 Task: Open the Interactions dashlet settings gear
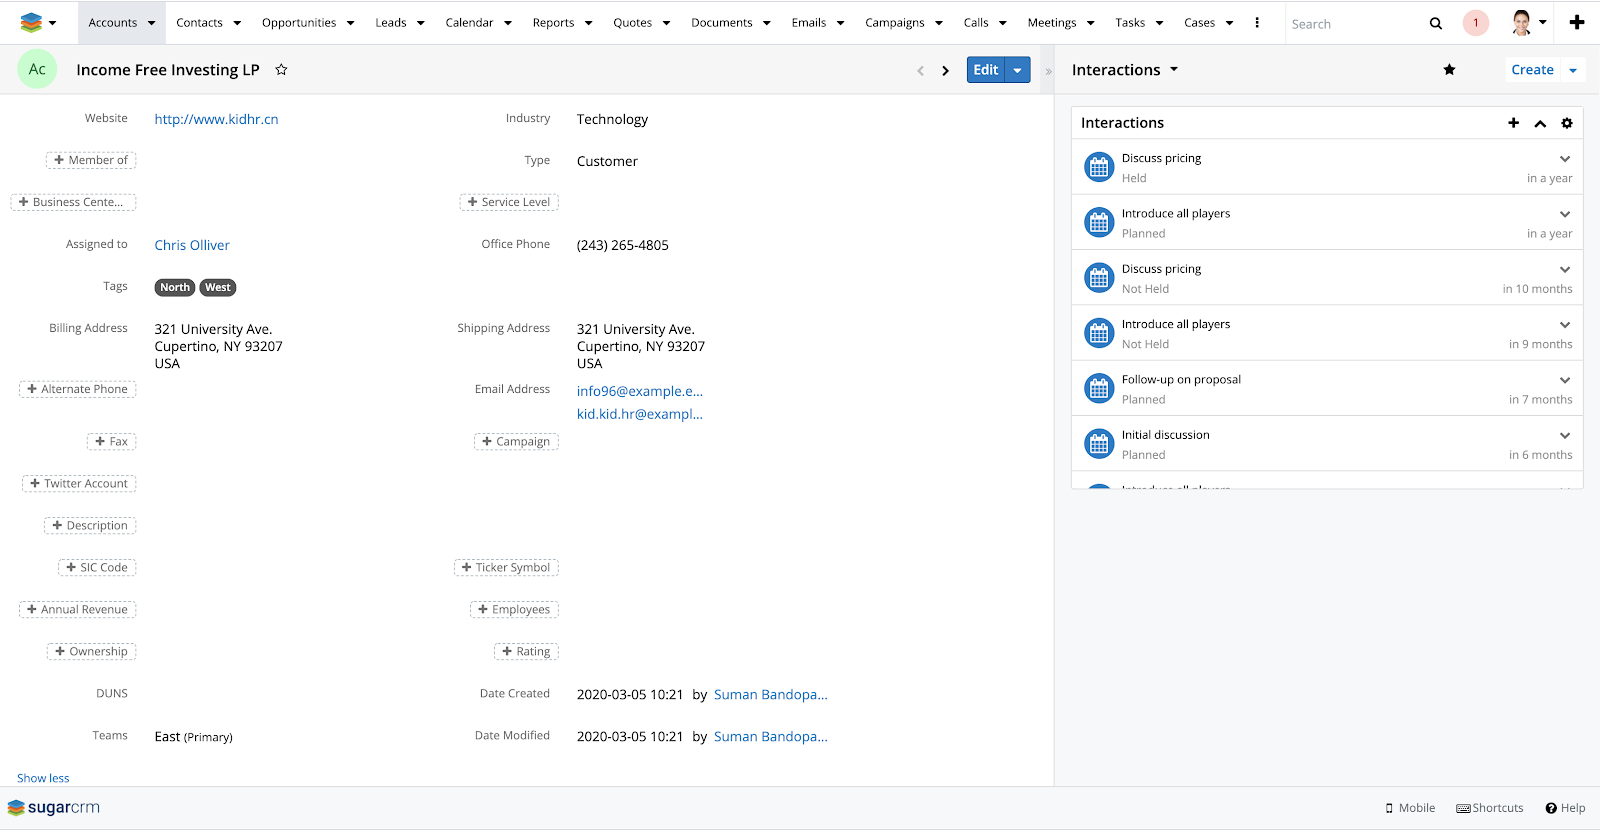1567,123
